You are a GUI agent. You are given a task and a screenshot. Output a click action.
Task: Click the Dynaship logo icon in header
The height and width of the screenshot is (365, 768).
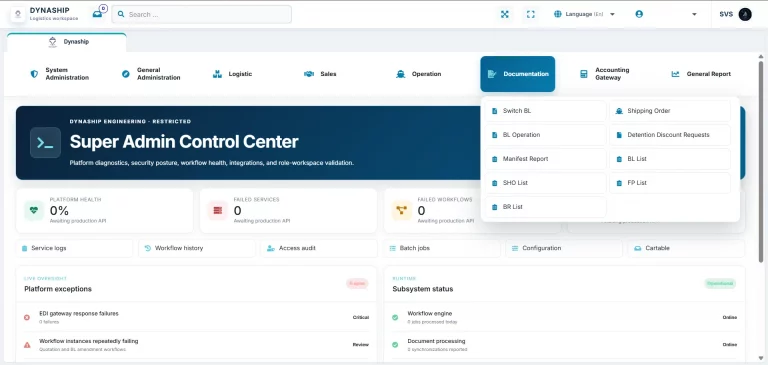(18, 14)
